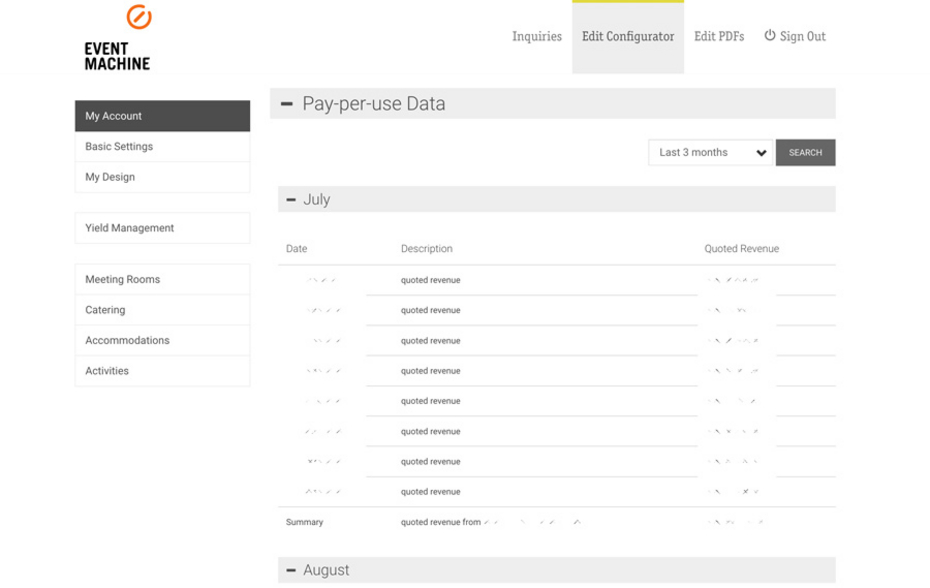
Task: Open the Inquiries tab
Action: pos(537,37)
